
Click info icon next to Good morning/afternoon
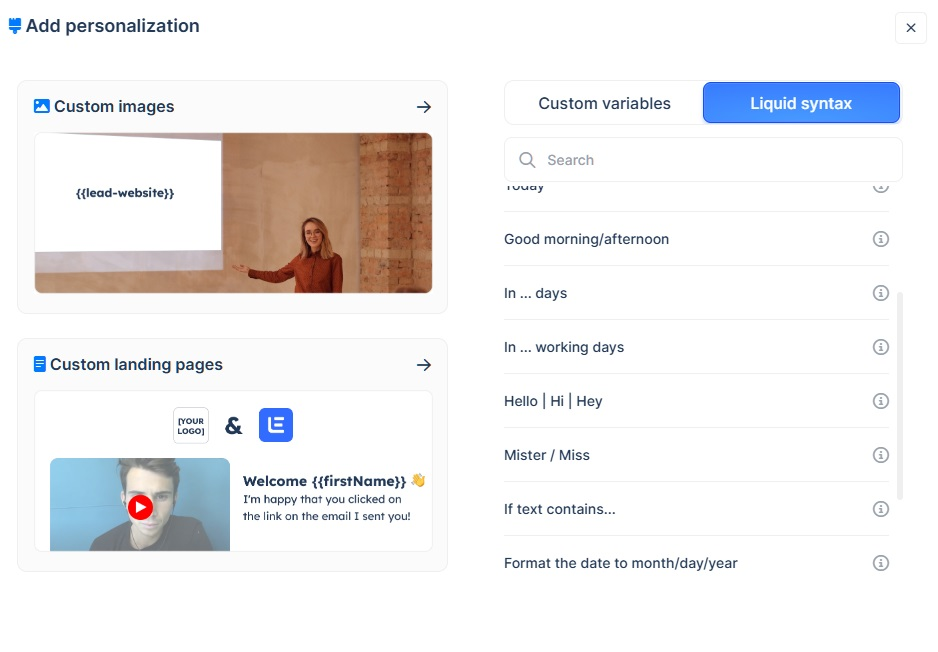(x=880, y=239)
